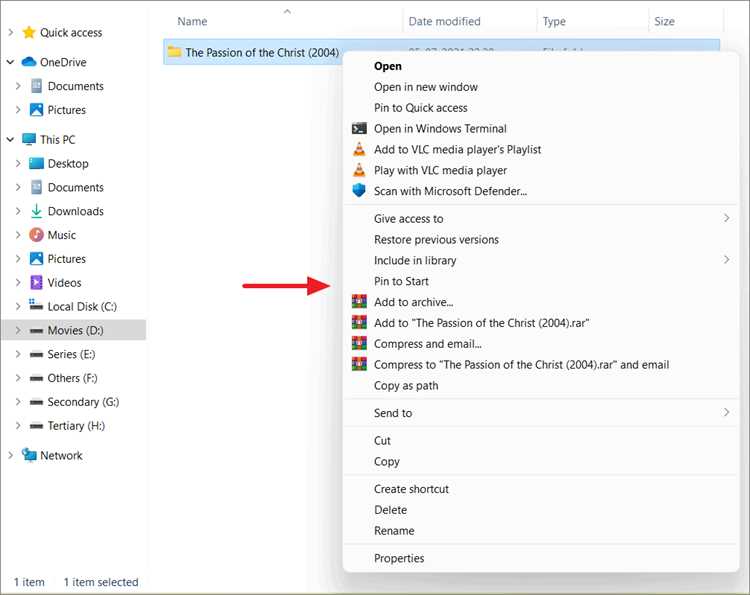
Task: Click the Downloads arrow icon
Action: [36, 211]
